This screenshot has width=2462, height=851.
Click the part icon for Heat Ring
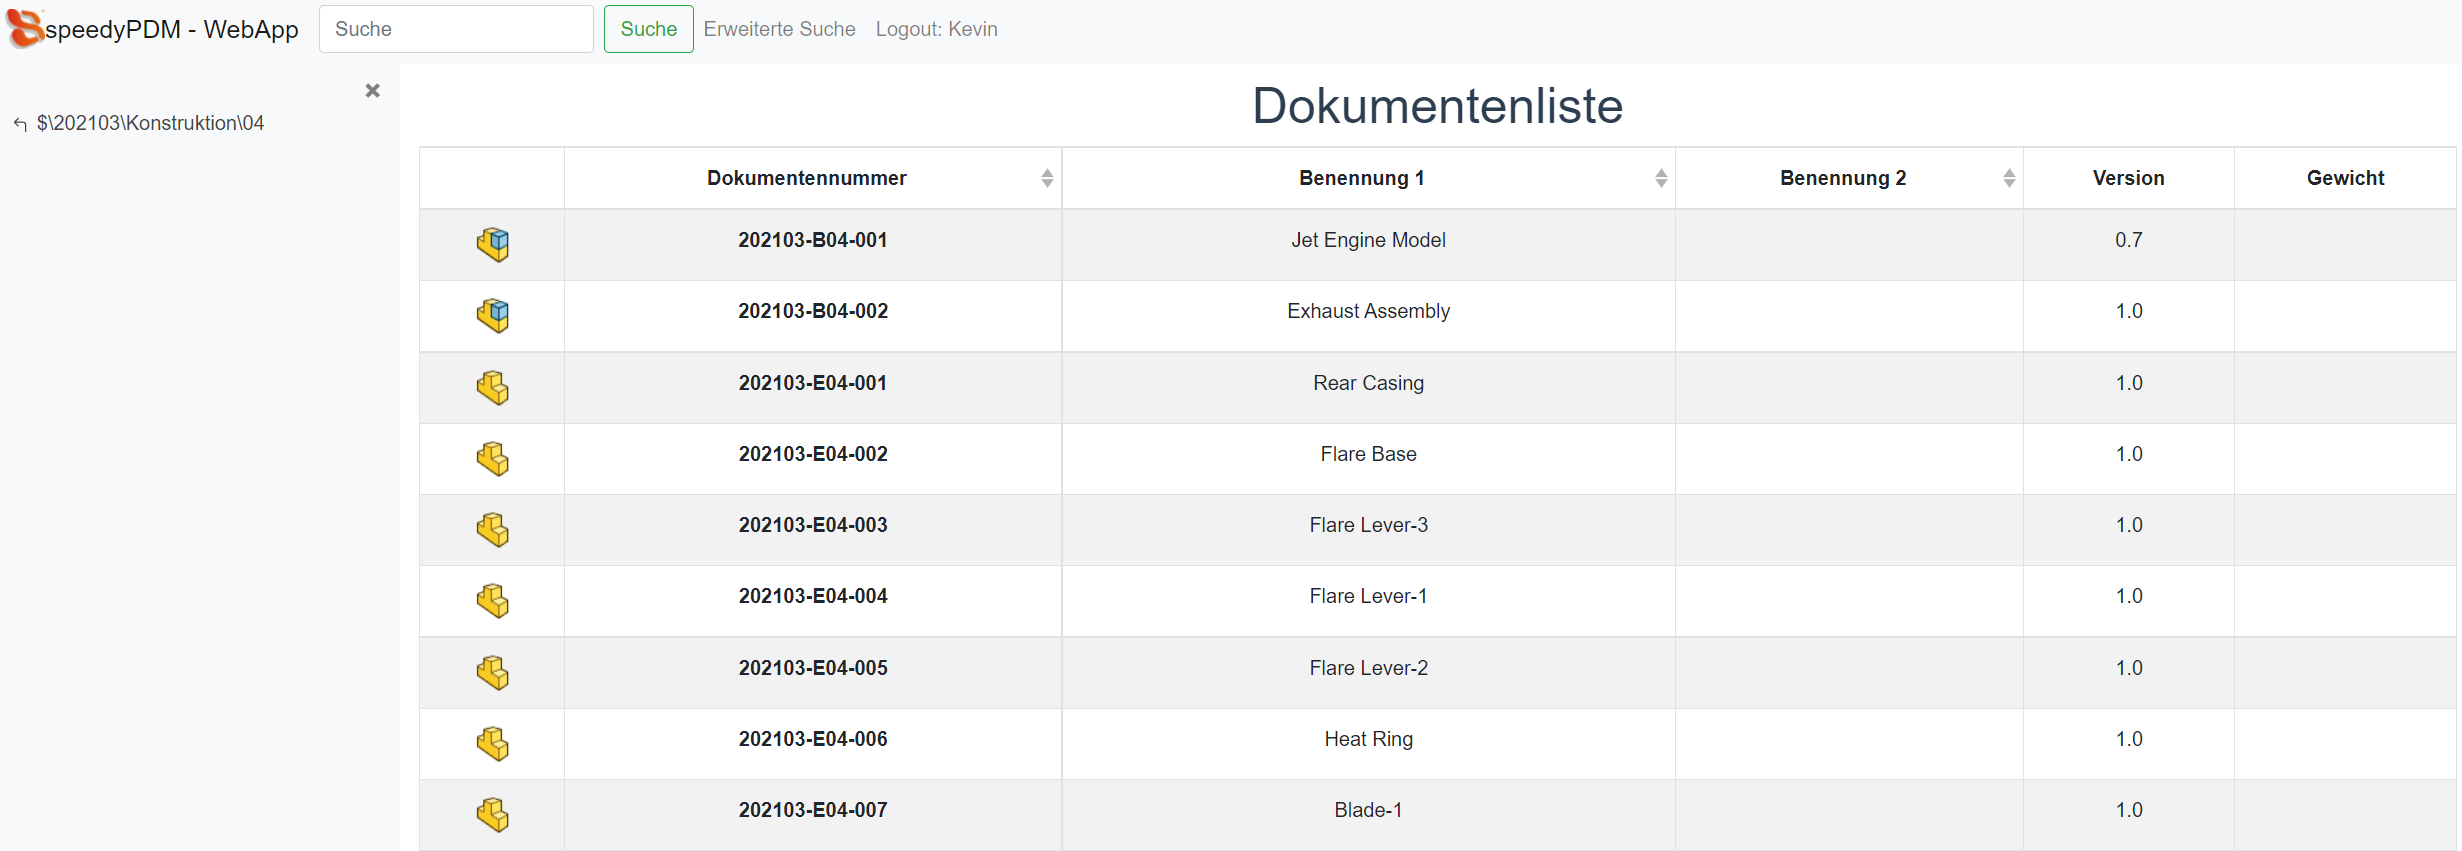coord(492,743)
